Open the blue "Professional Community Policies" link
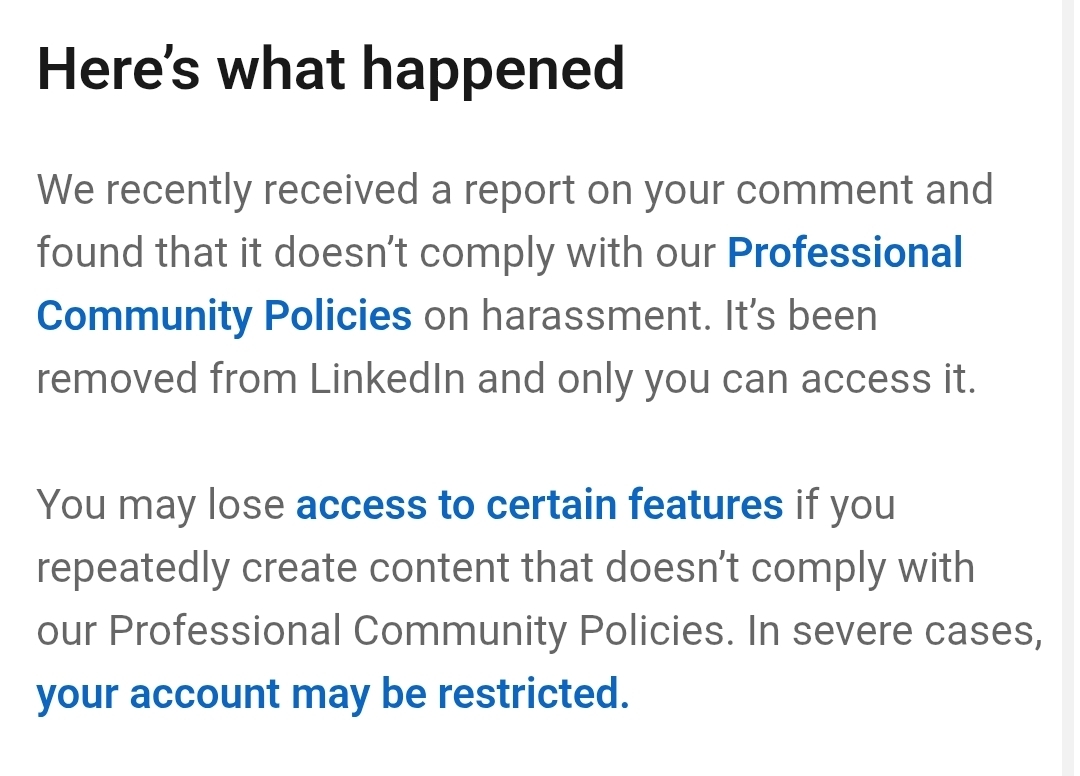This screenshot has height=776, width=1080. pos(844,253)
